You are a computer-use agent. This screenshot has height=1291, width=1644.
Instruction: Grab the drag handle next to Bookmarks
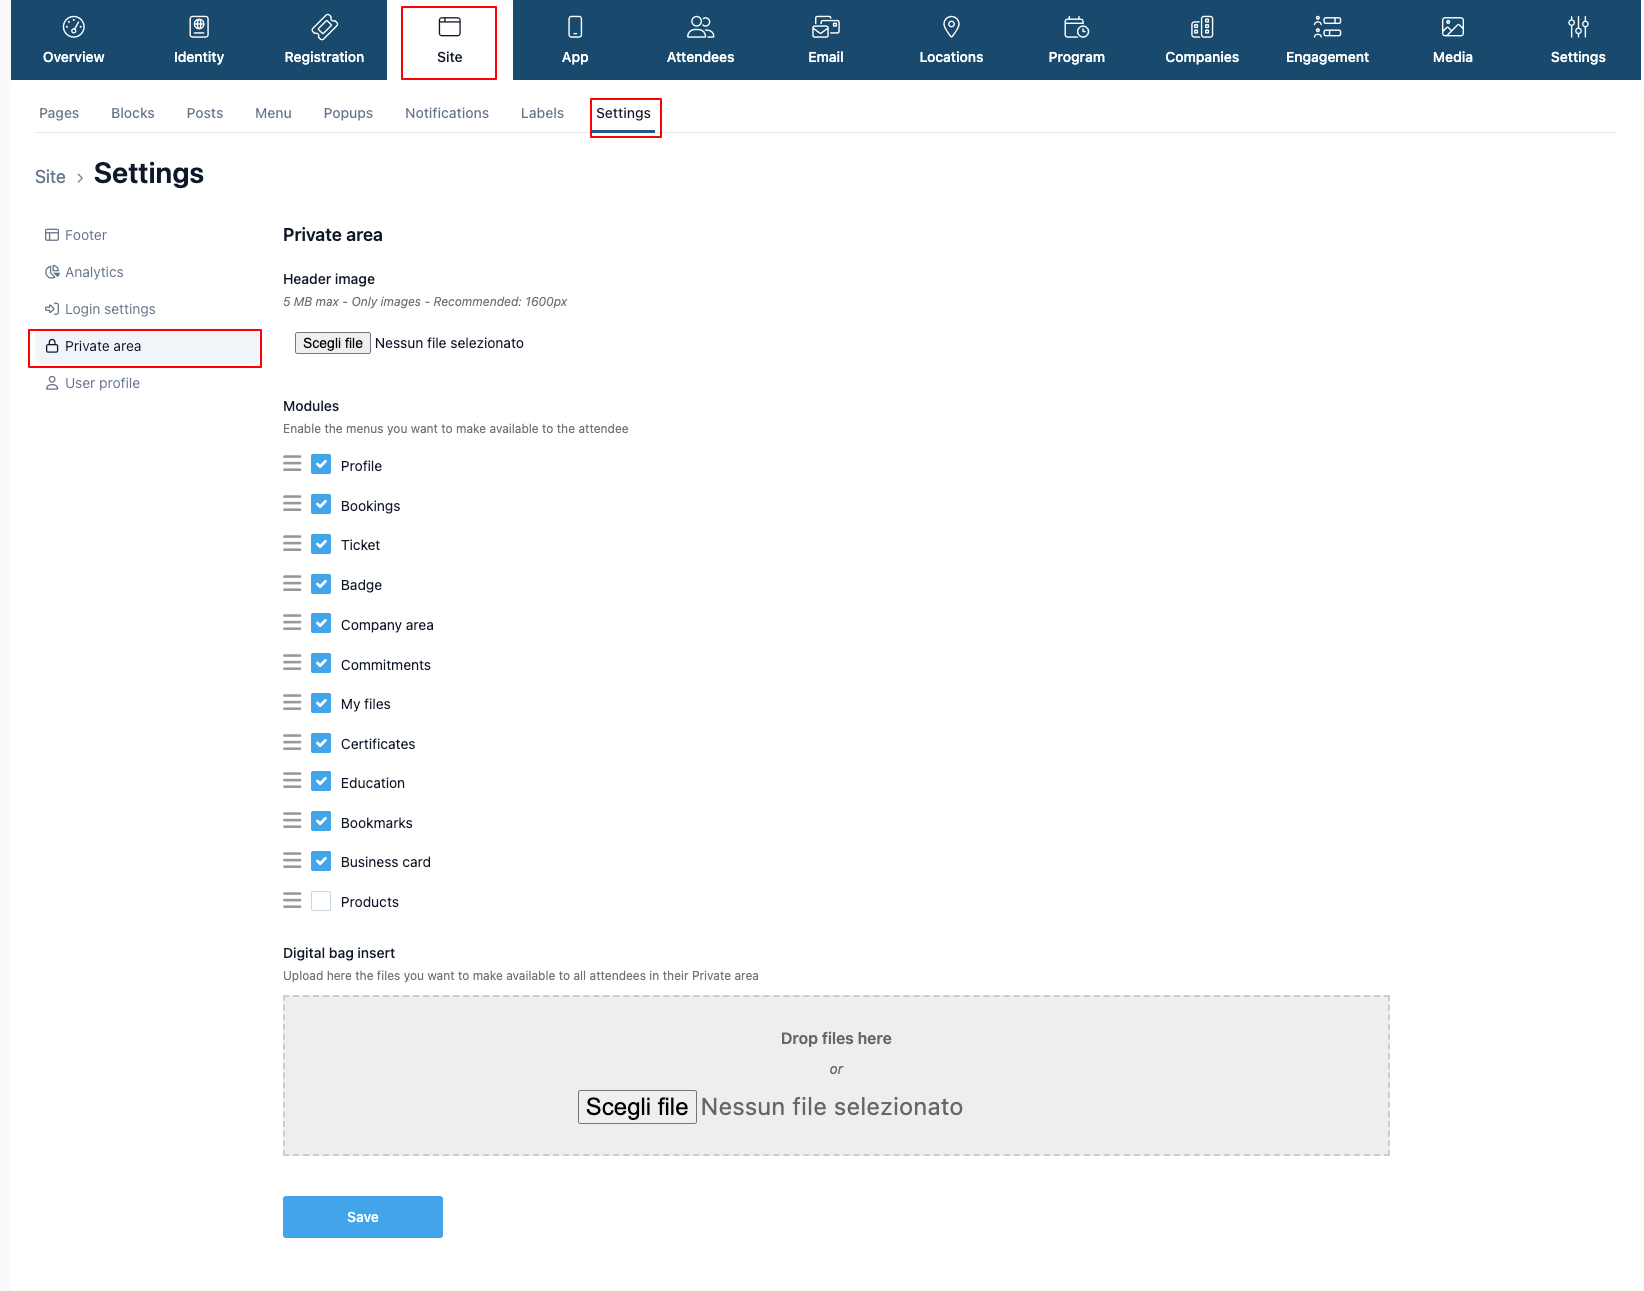pyautogui.click(x=292, y=820)
